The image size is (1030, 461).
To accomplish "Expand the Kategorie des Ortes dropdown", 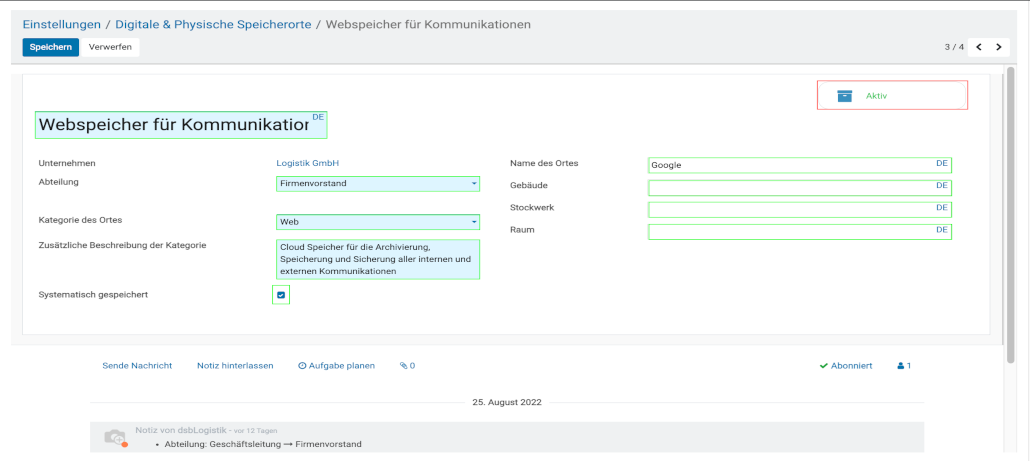I will point(378,222).
